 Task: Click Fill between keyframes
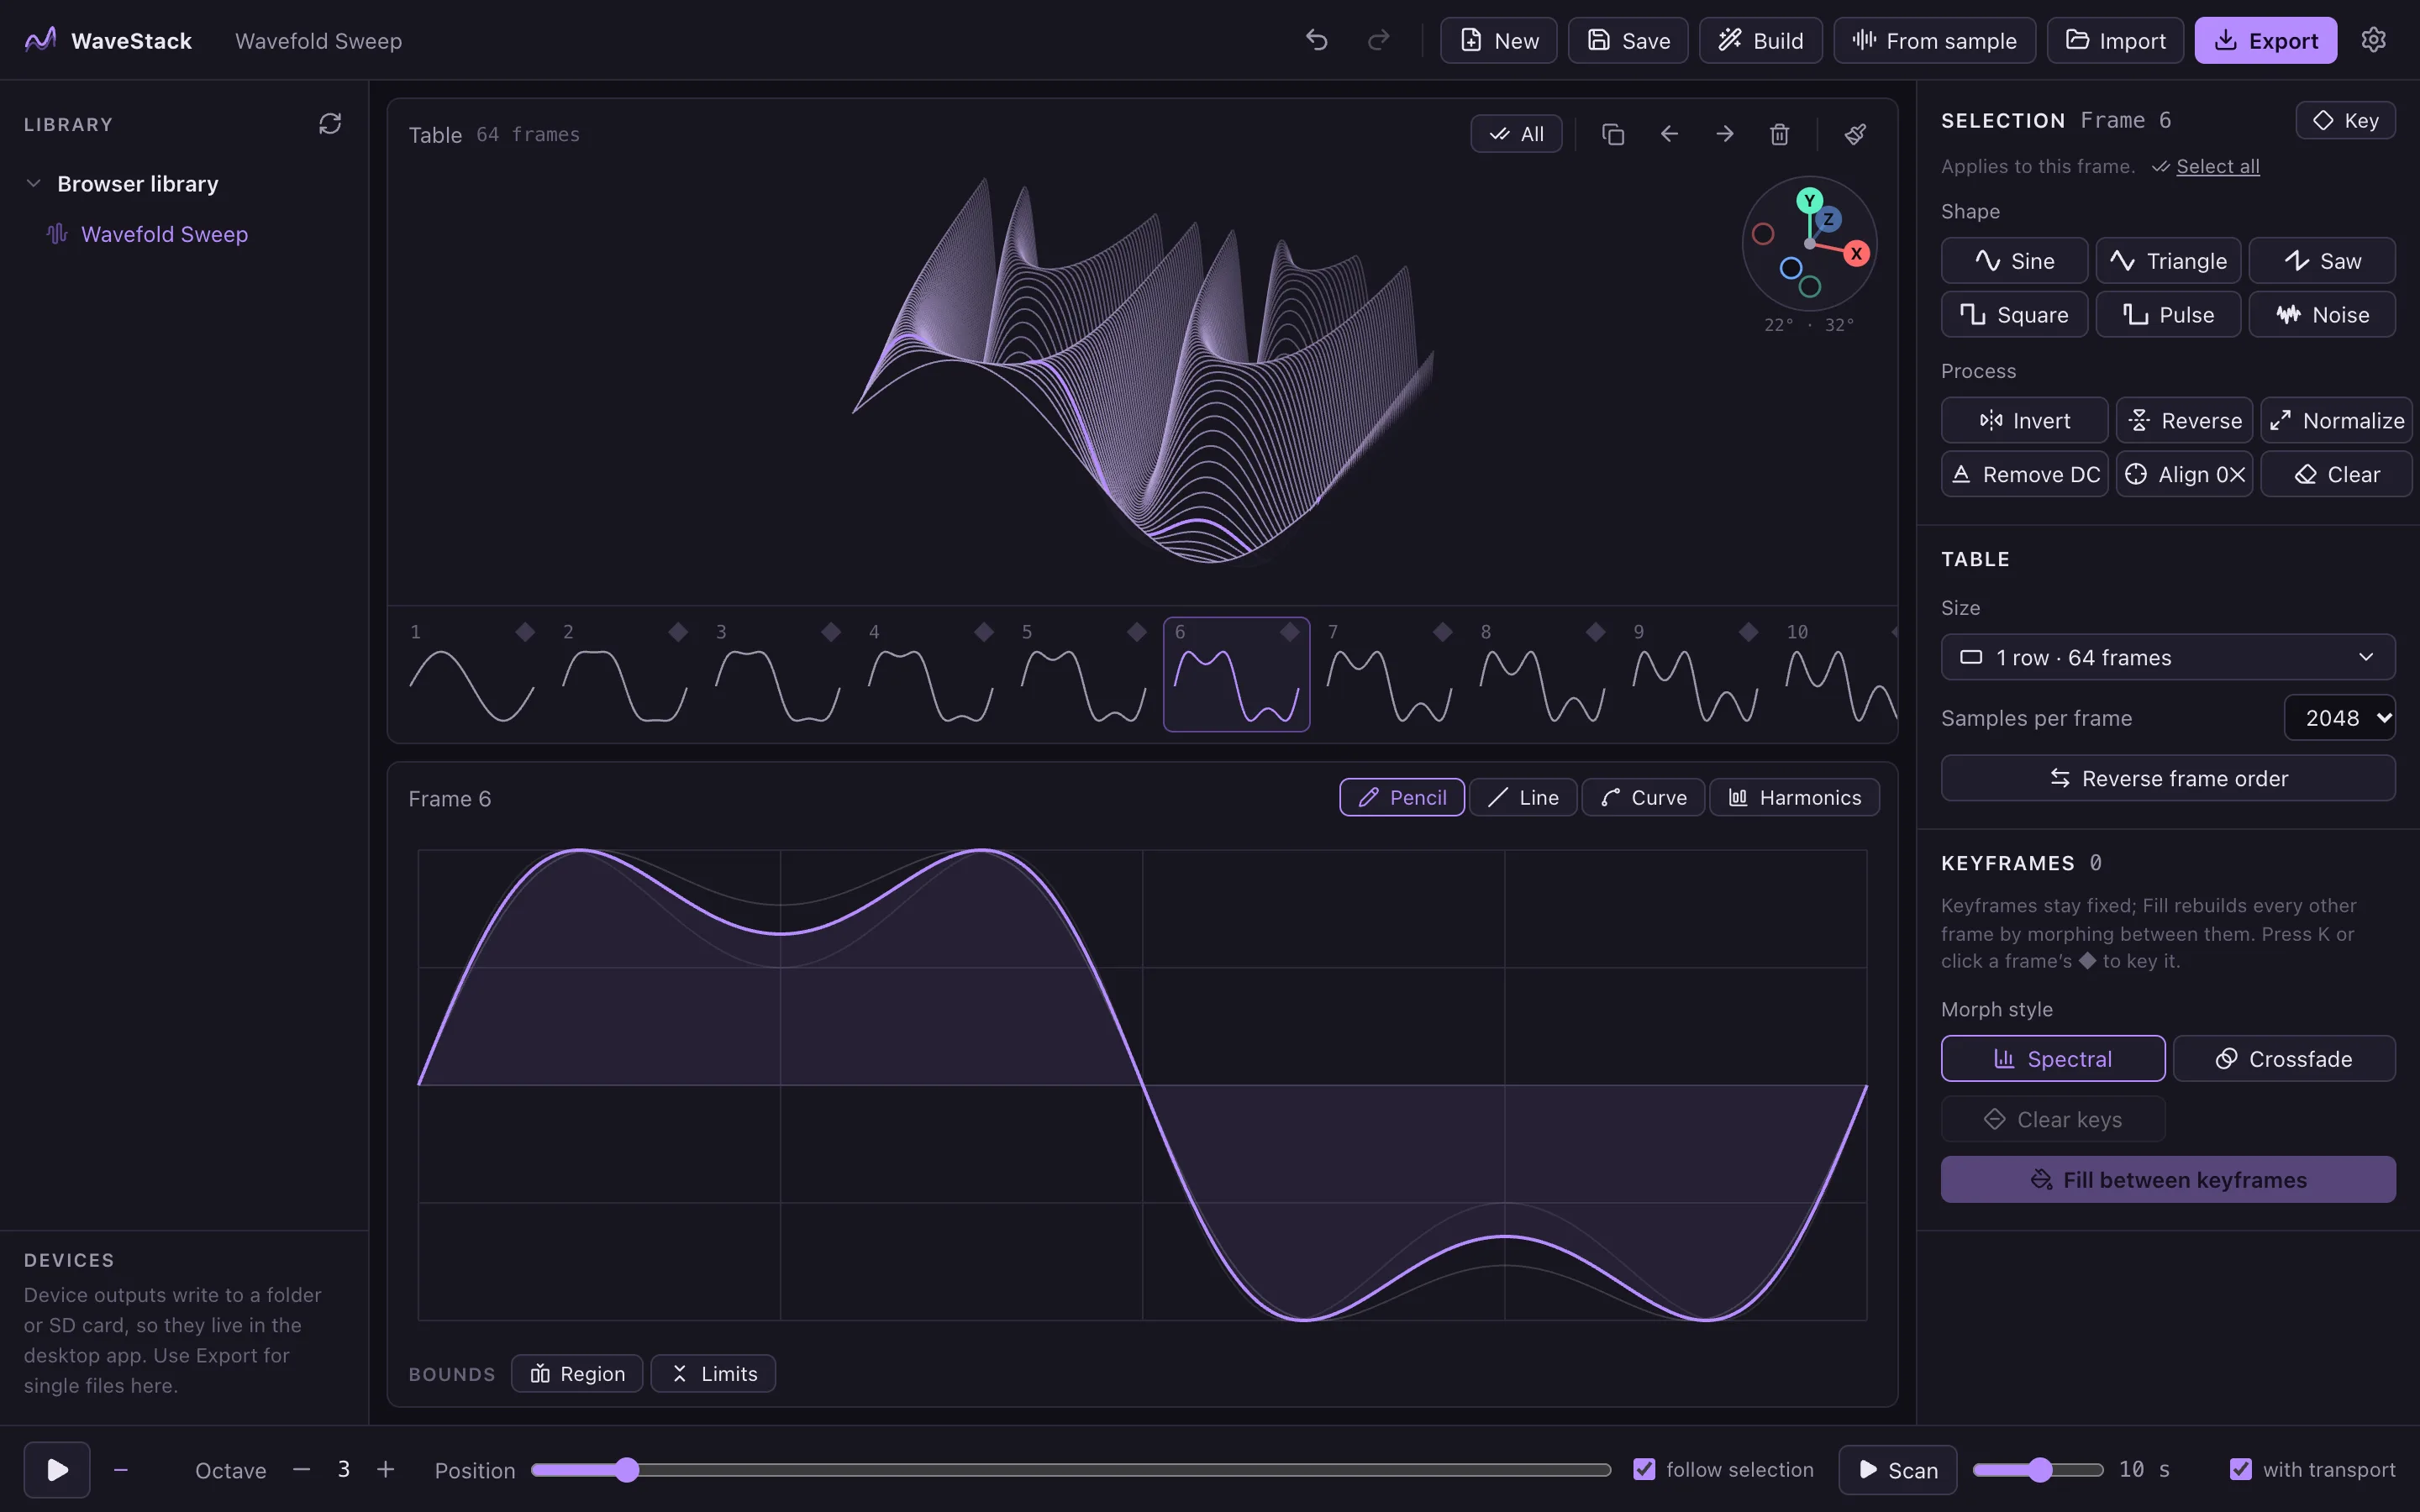pyautogui.click(x=2168, y=1180)
